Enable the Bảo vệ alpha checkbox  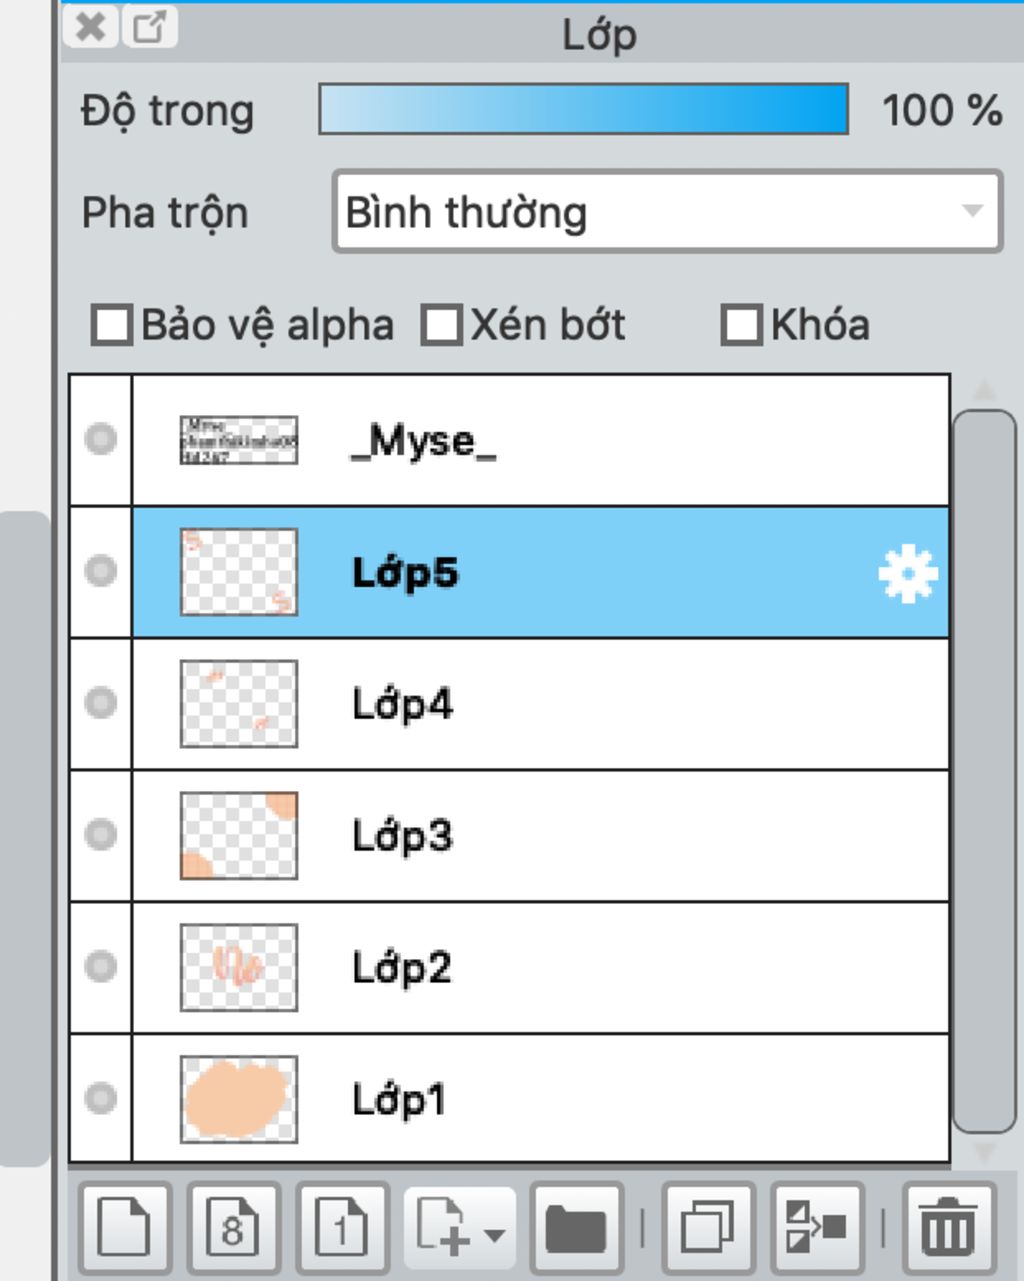point(111,326)
